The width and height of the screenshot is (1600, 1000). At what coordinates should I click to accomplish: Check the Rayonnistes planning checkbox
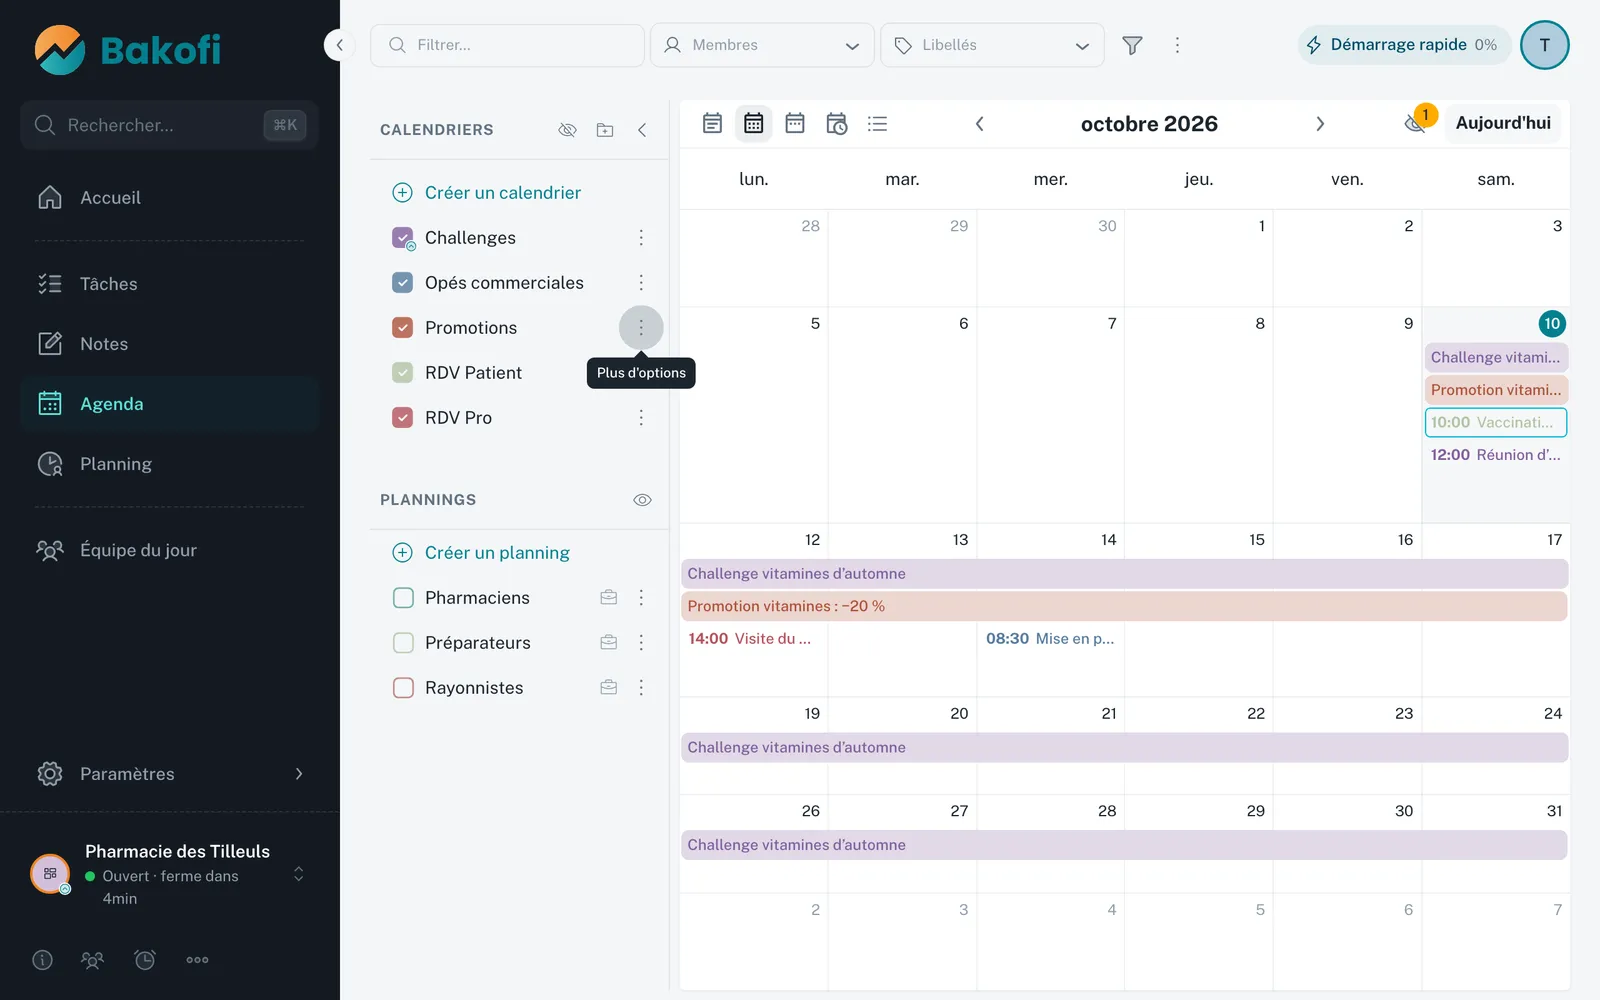point(403,688)
